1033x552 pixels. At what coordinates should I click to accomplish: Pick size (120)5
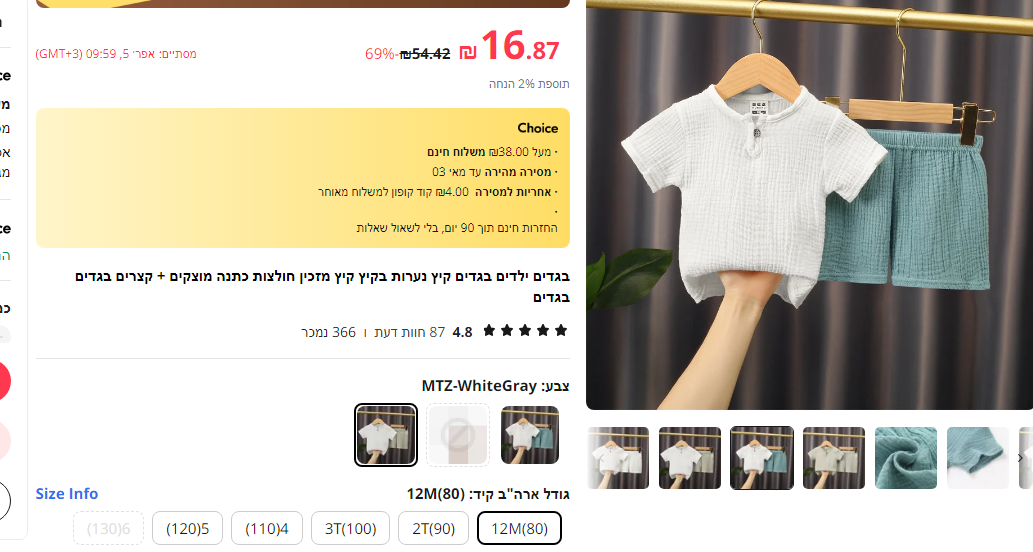(x=187, y=528)
